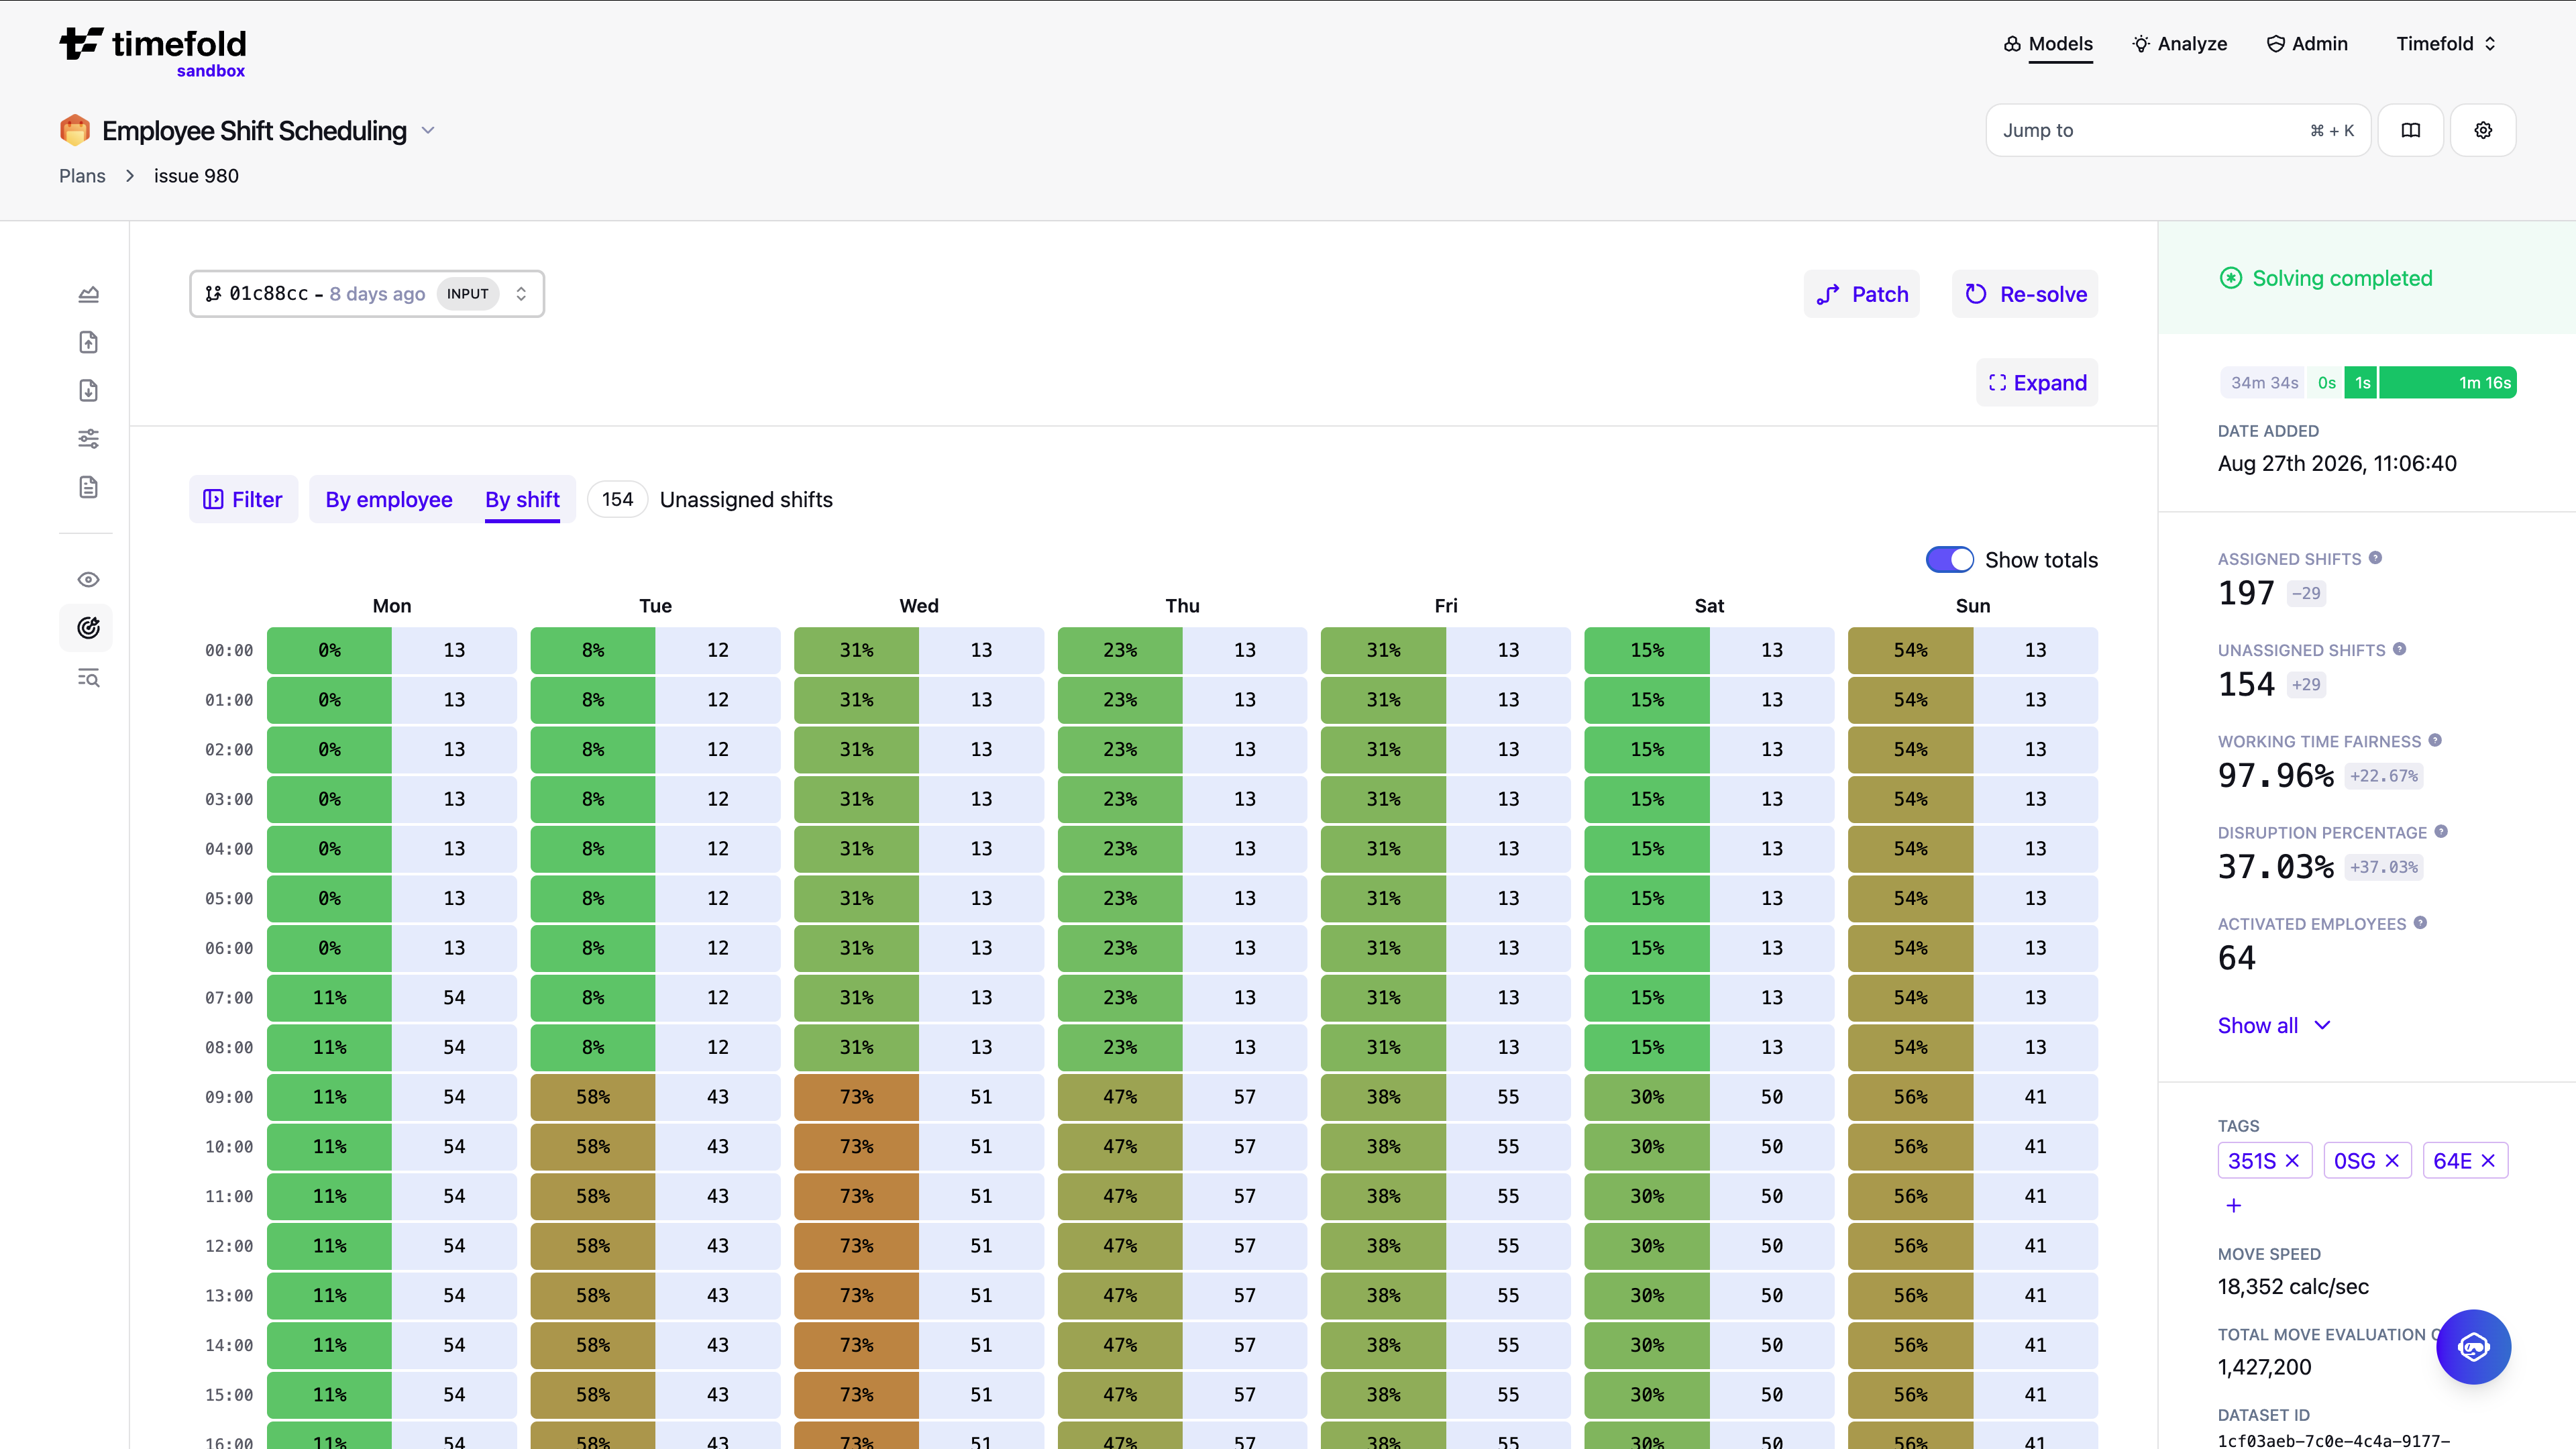Remove the 64E tag

click(2488, 1161)
